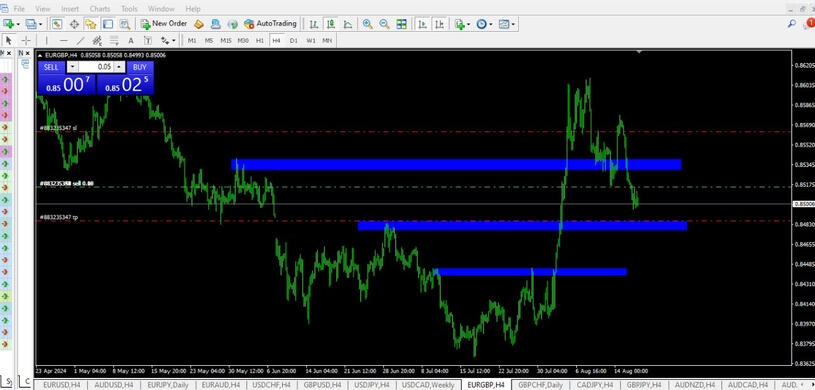Switch chart to M30 timeframe
The image size is (815, 390).
pos(243,40)
